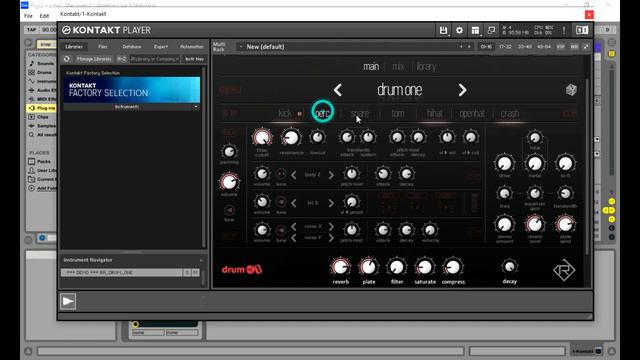The image size is (640, 360).
Task: Select the hihat drum tab
Action: tap(434, 113)
